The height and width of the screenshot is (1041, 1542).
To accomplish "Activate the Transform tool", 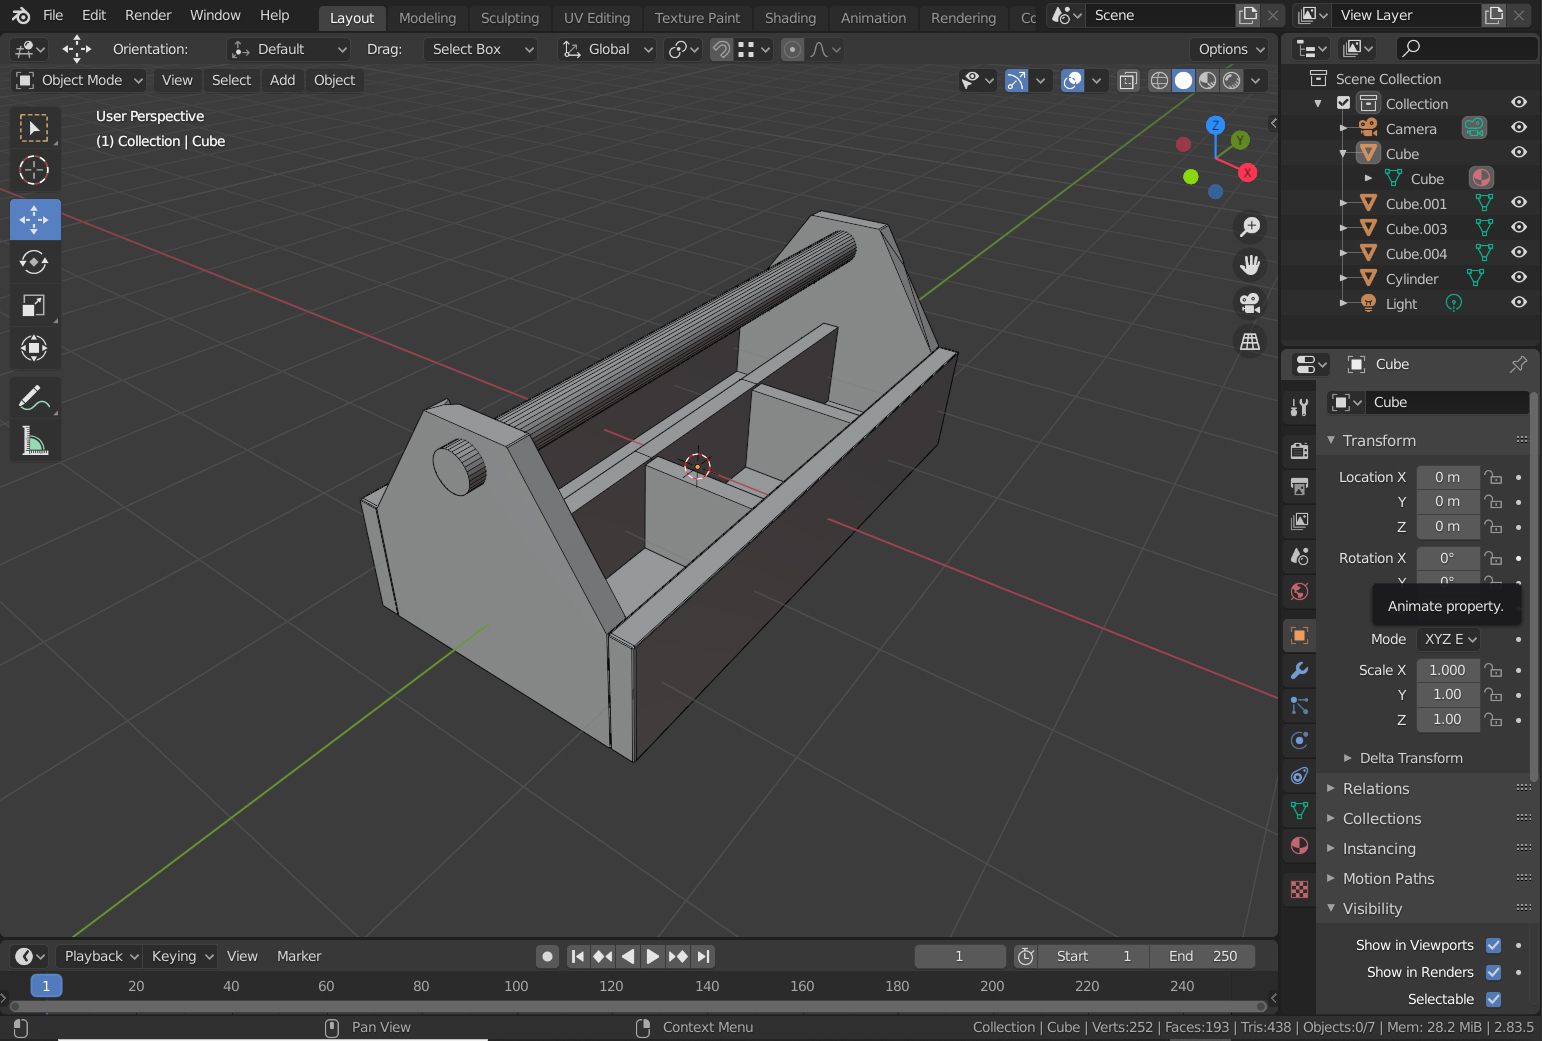I will pos(34,348).
